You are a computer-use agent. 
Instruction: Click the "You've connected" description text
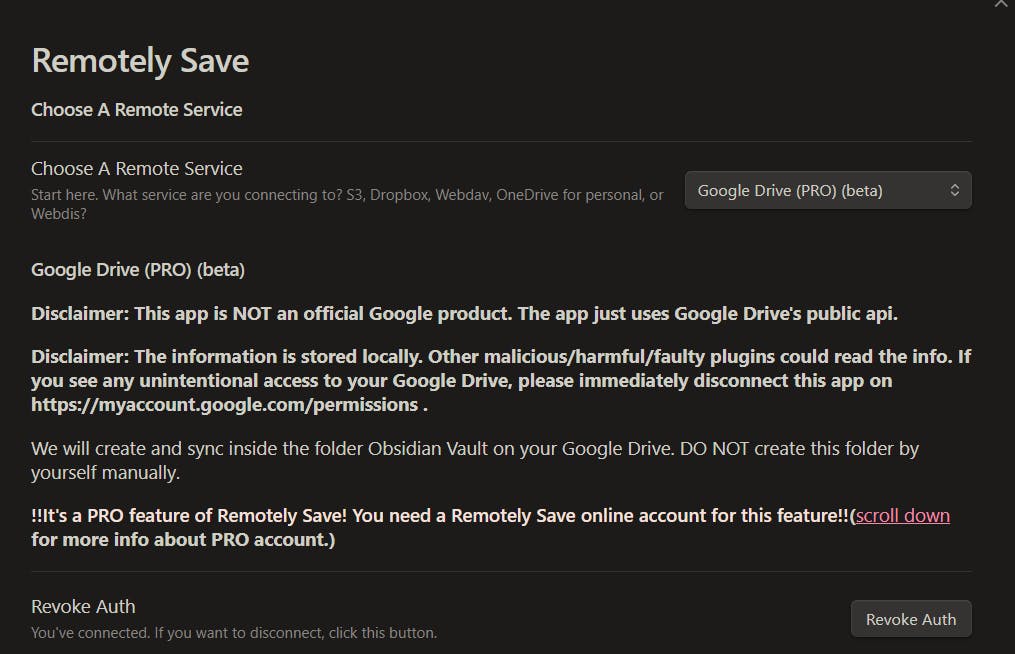(x=234, y=633)
